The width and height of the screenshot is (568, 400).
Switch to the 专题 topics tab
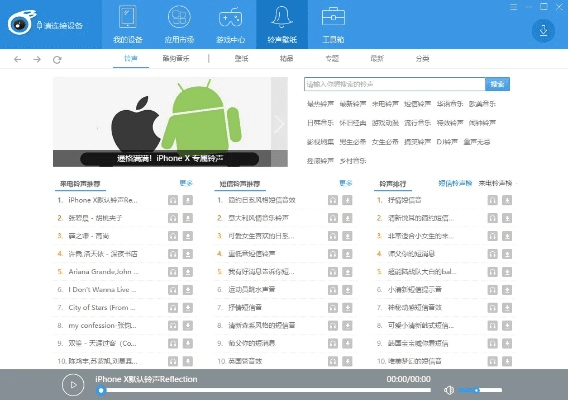tap(332, 58)
